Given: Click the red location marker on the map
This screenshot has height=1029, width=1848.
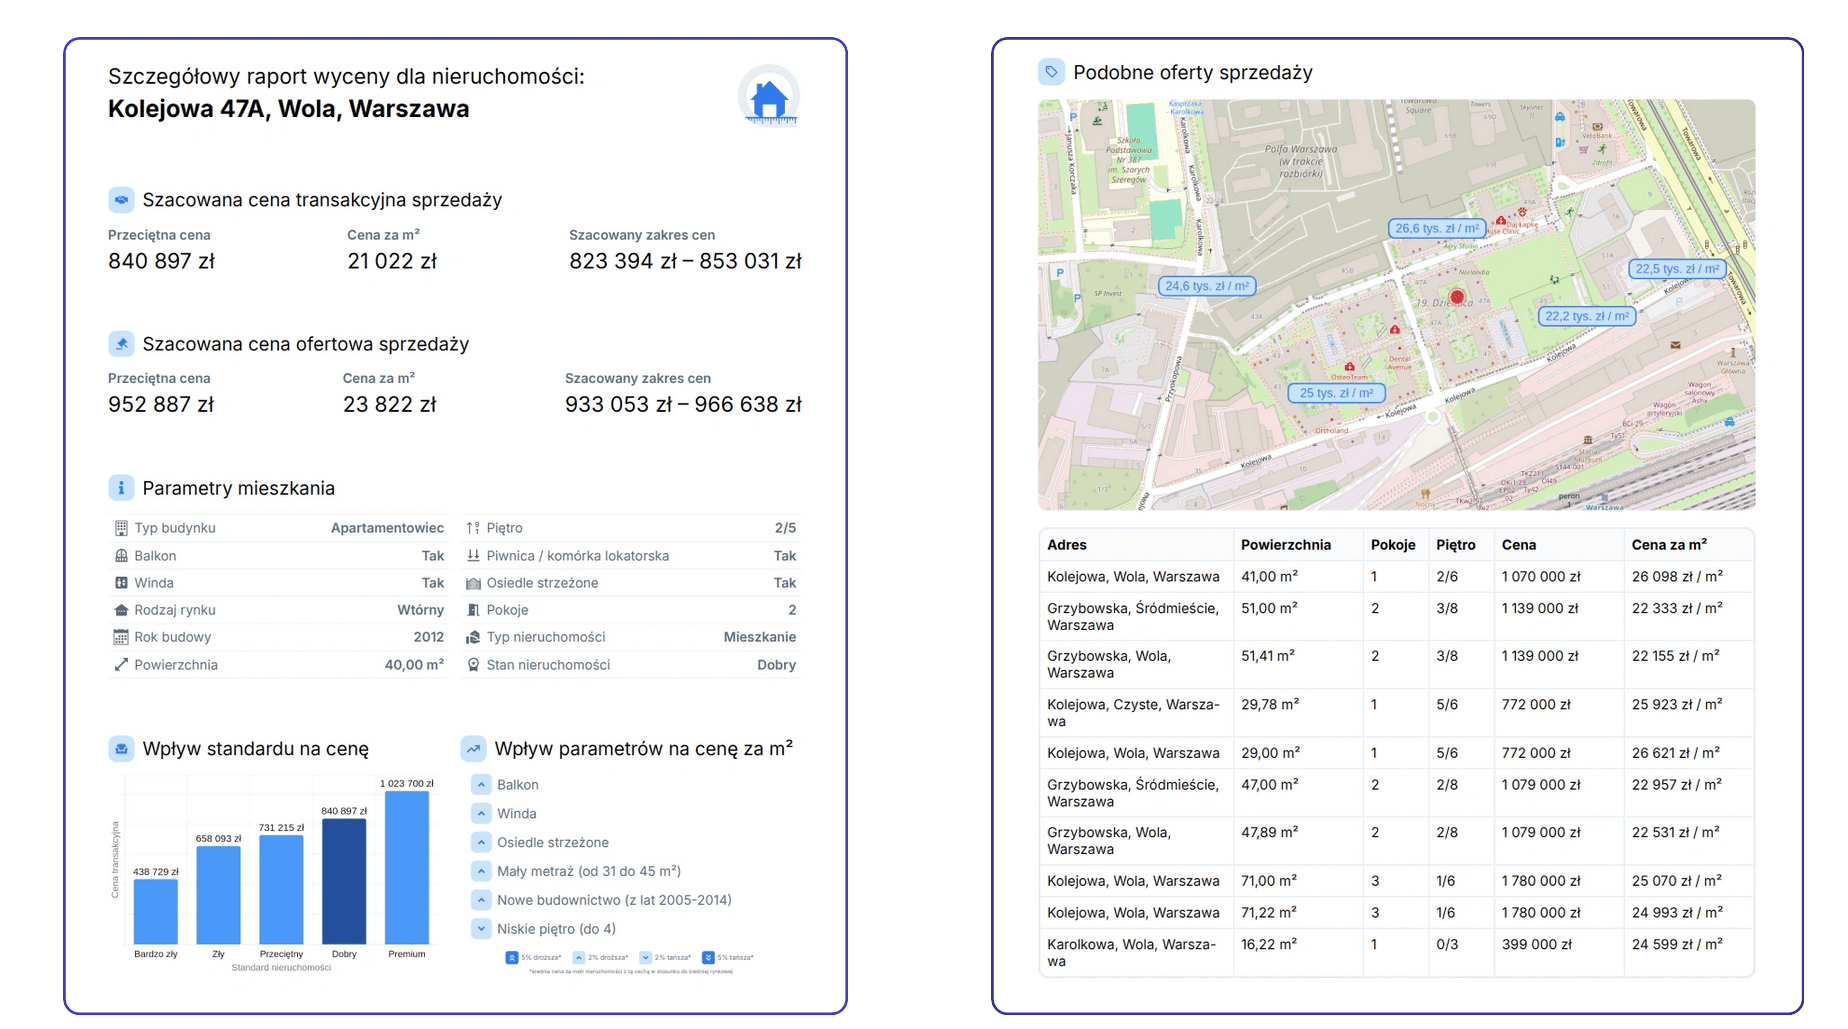Looking at the screenshot, I should (1457, 297).
